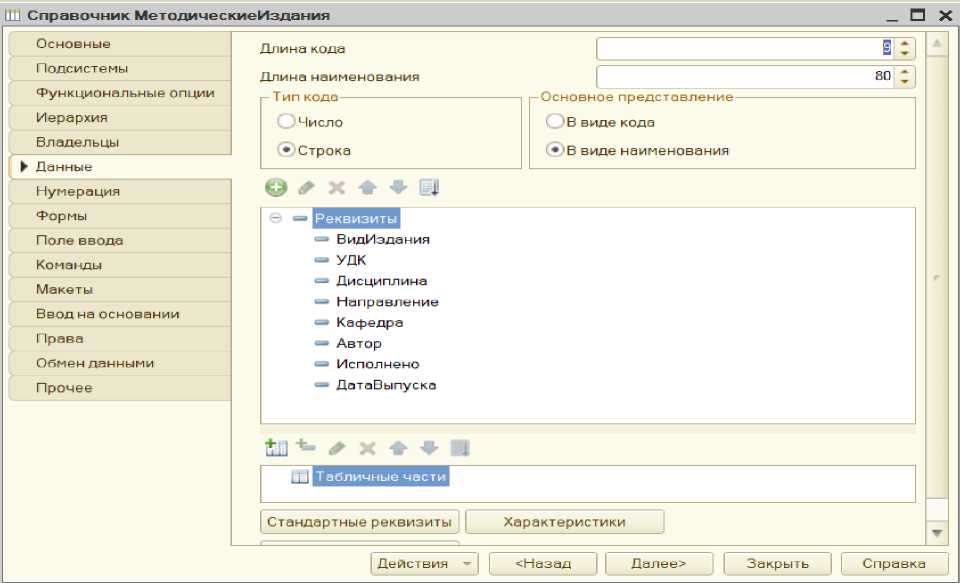Proceed with the Далее> button
The width and height of the screenshot is (960, 583).
659,563
